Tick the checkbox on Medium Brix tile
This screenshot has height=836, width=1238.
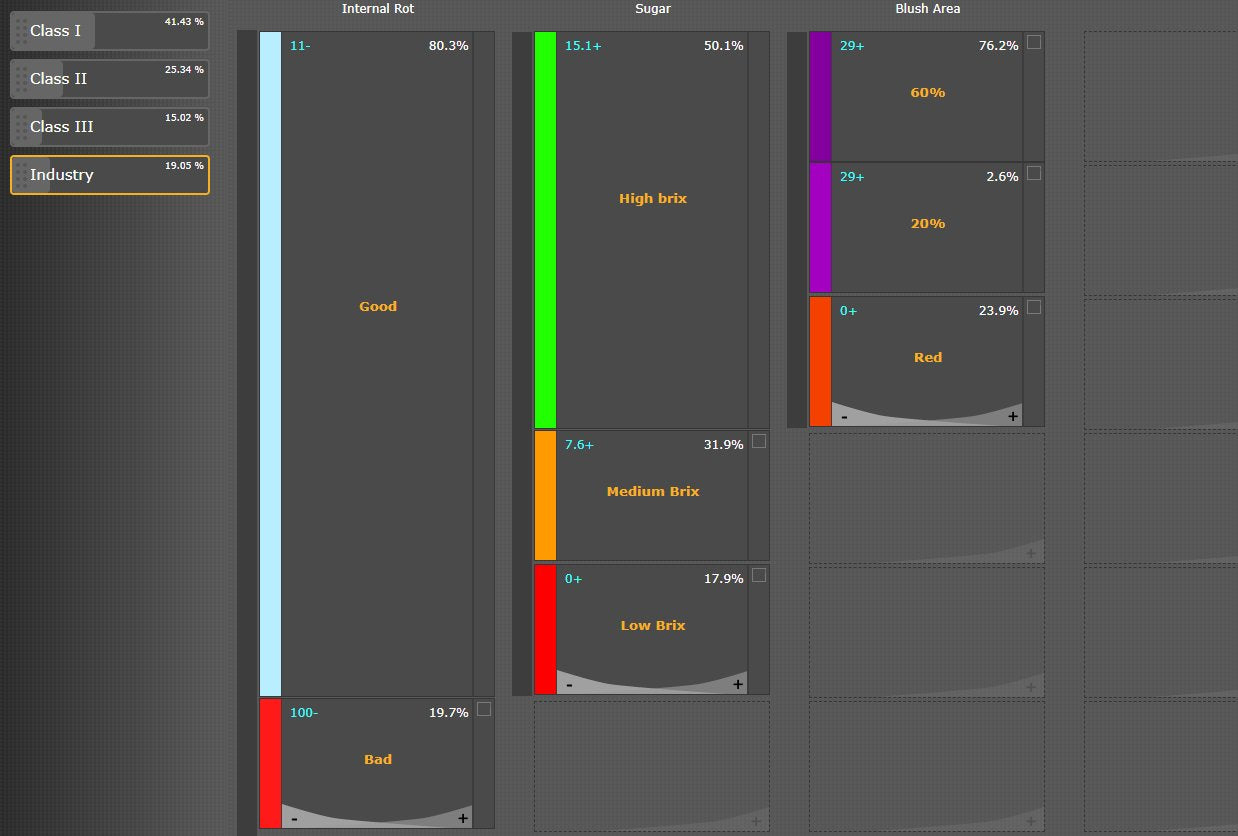[x=759, y=441]
